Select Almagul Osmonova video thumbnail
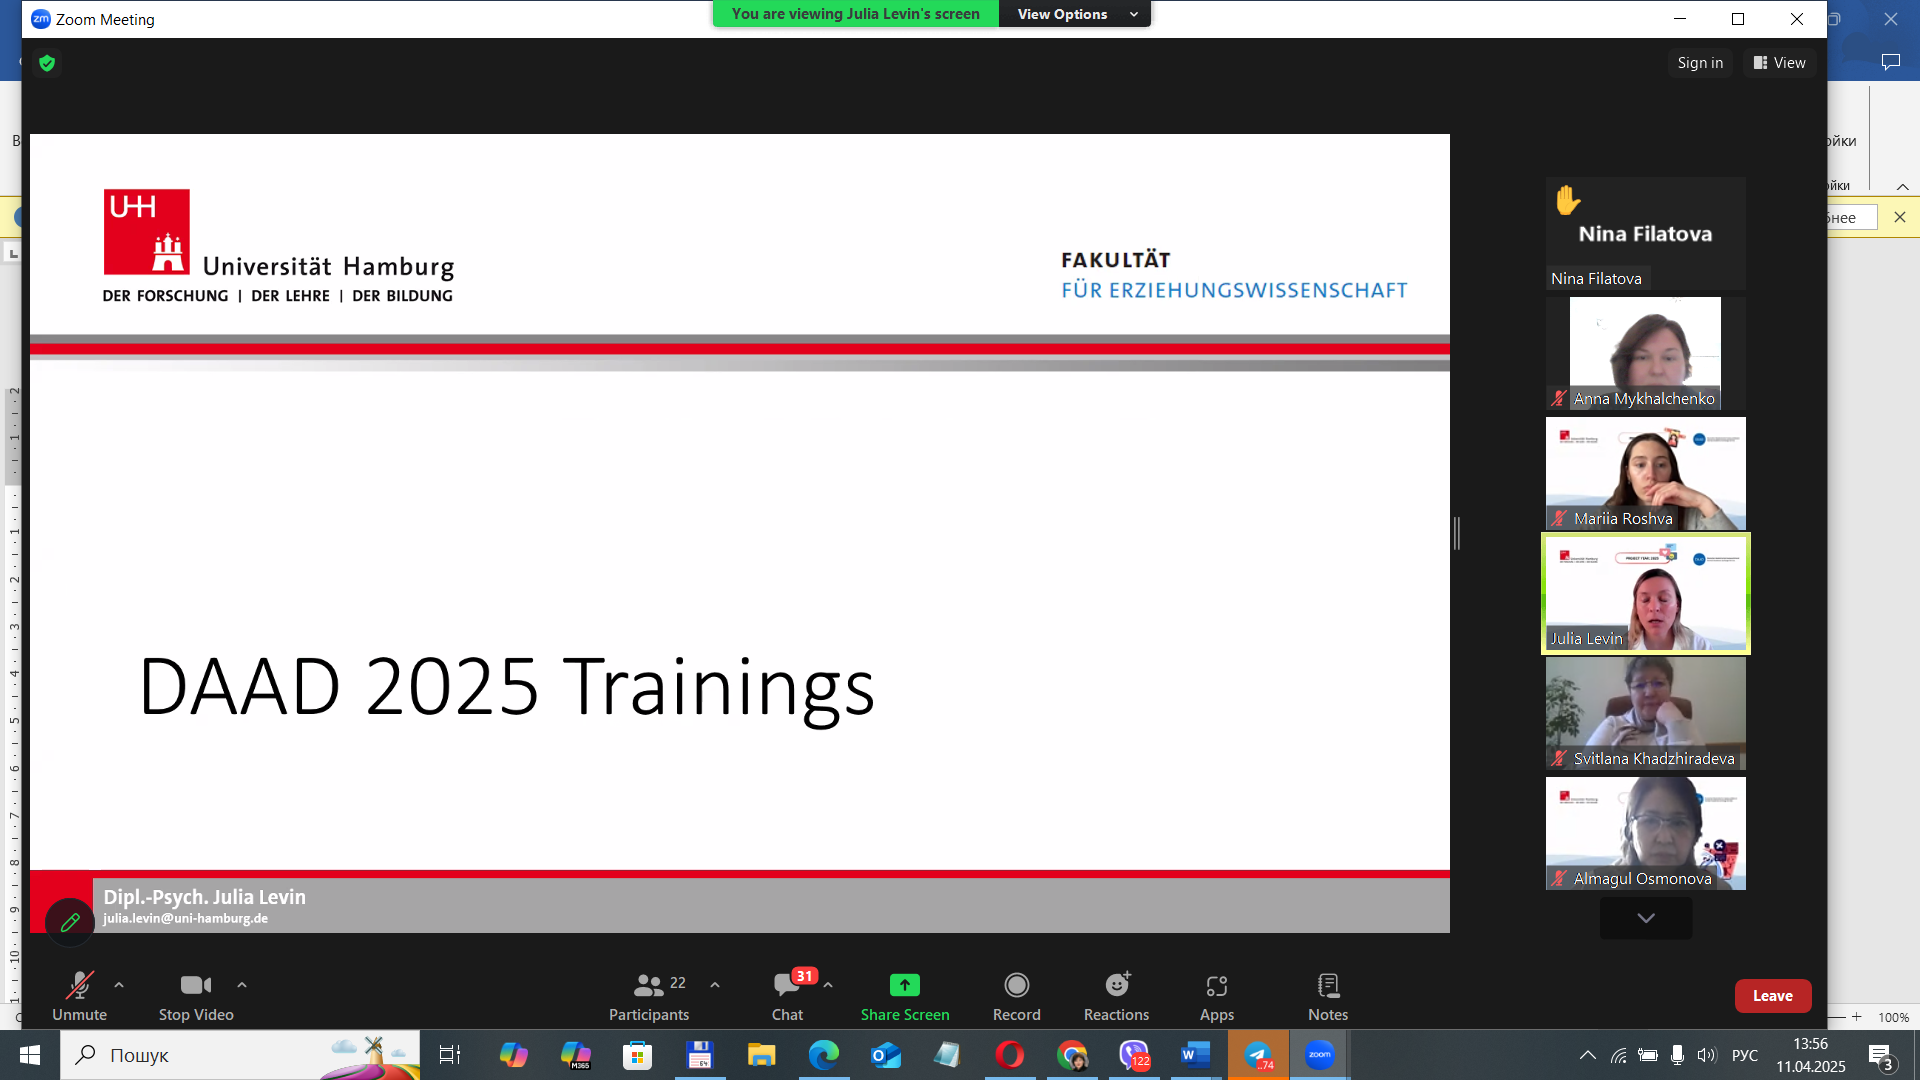The height and width of the screenshot is (1080, 1920). [x=1646, y=833]
